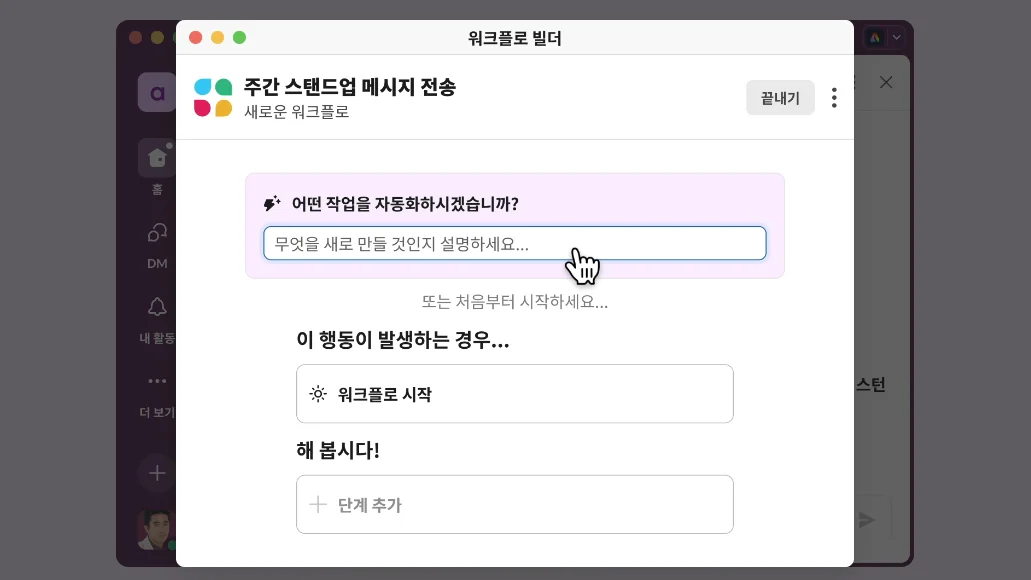This screenshot has height=580, width=1031.
Task: Click the rainbow 'A' icon at top right
Action: click(874, 38)
